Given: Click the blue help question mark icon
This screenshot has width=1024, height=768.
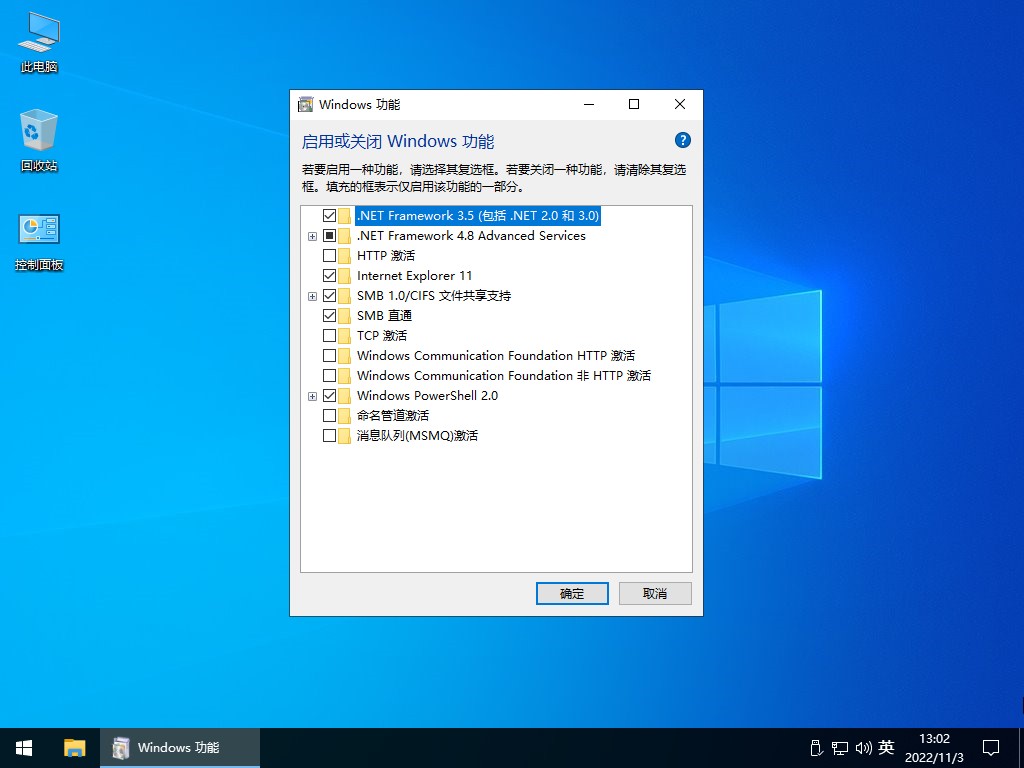Looking at the screenshot, I should 683,141.
